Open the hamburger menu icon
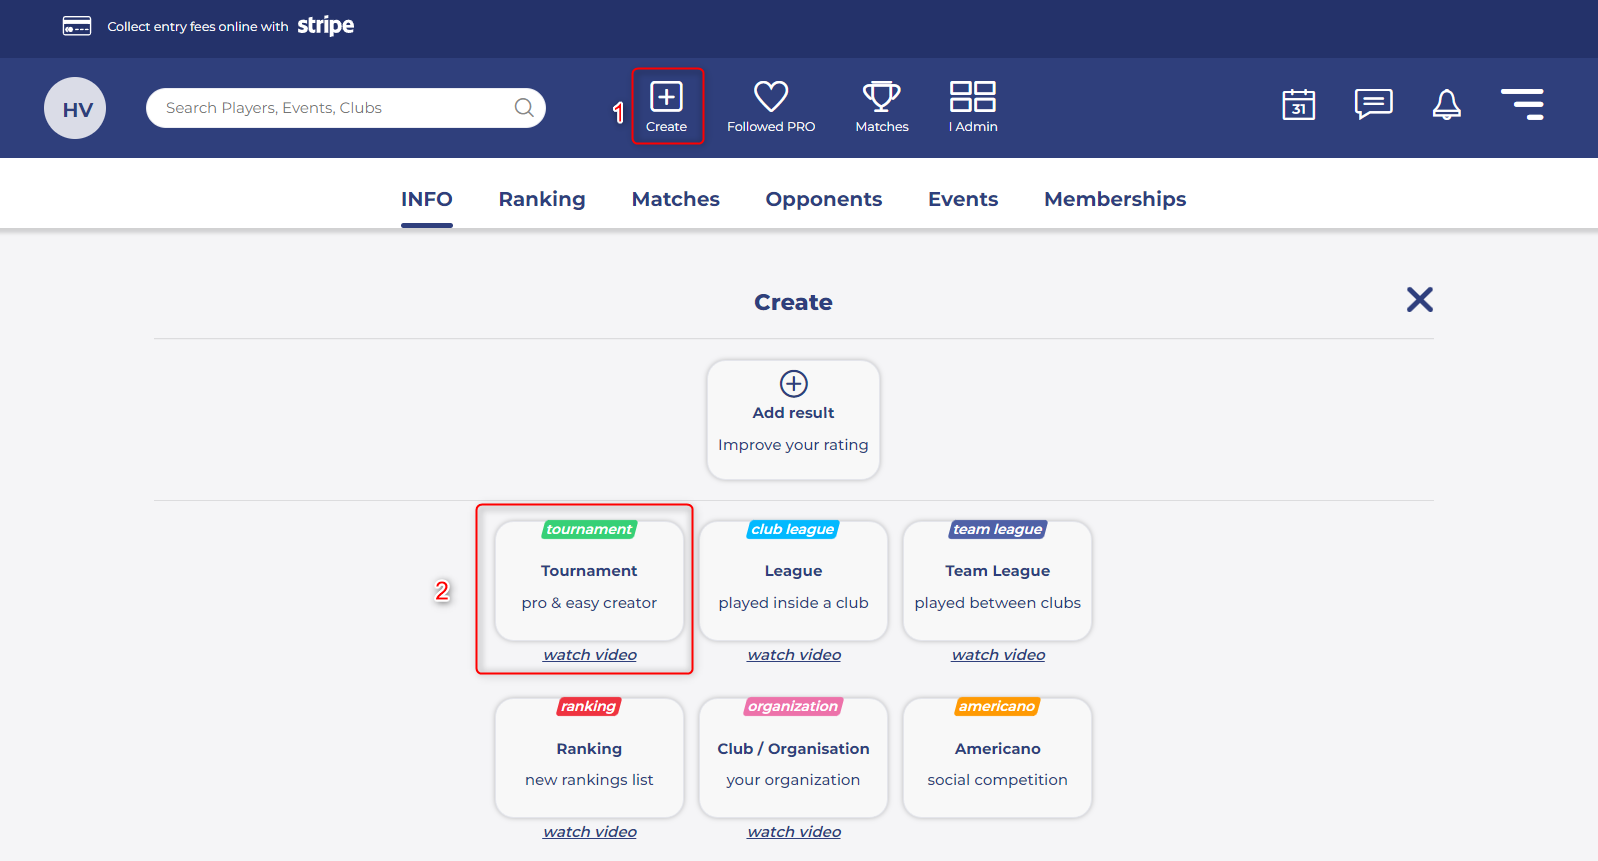The image size is (1598, 861). point(1522,104)
